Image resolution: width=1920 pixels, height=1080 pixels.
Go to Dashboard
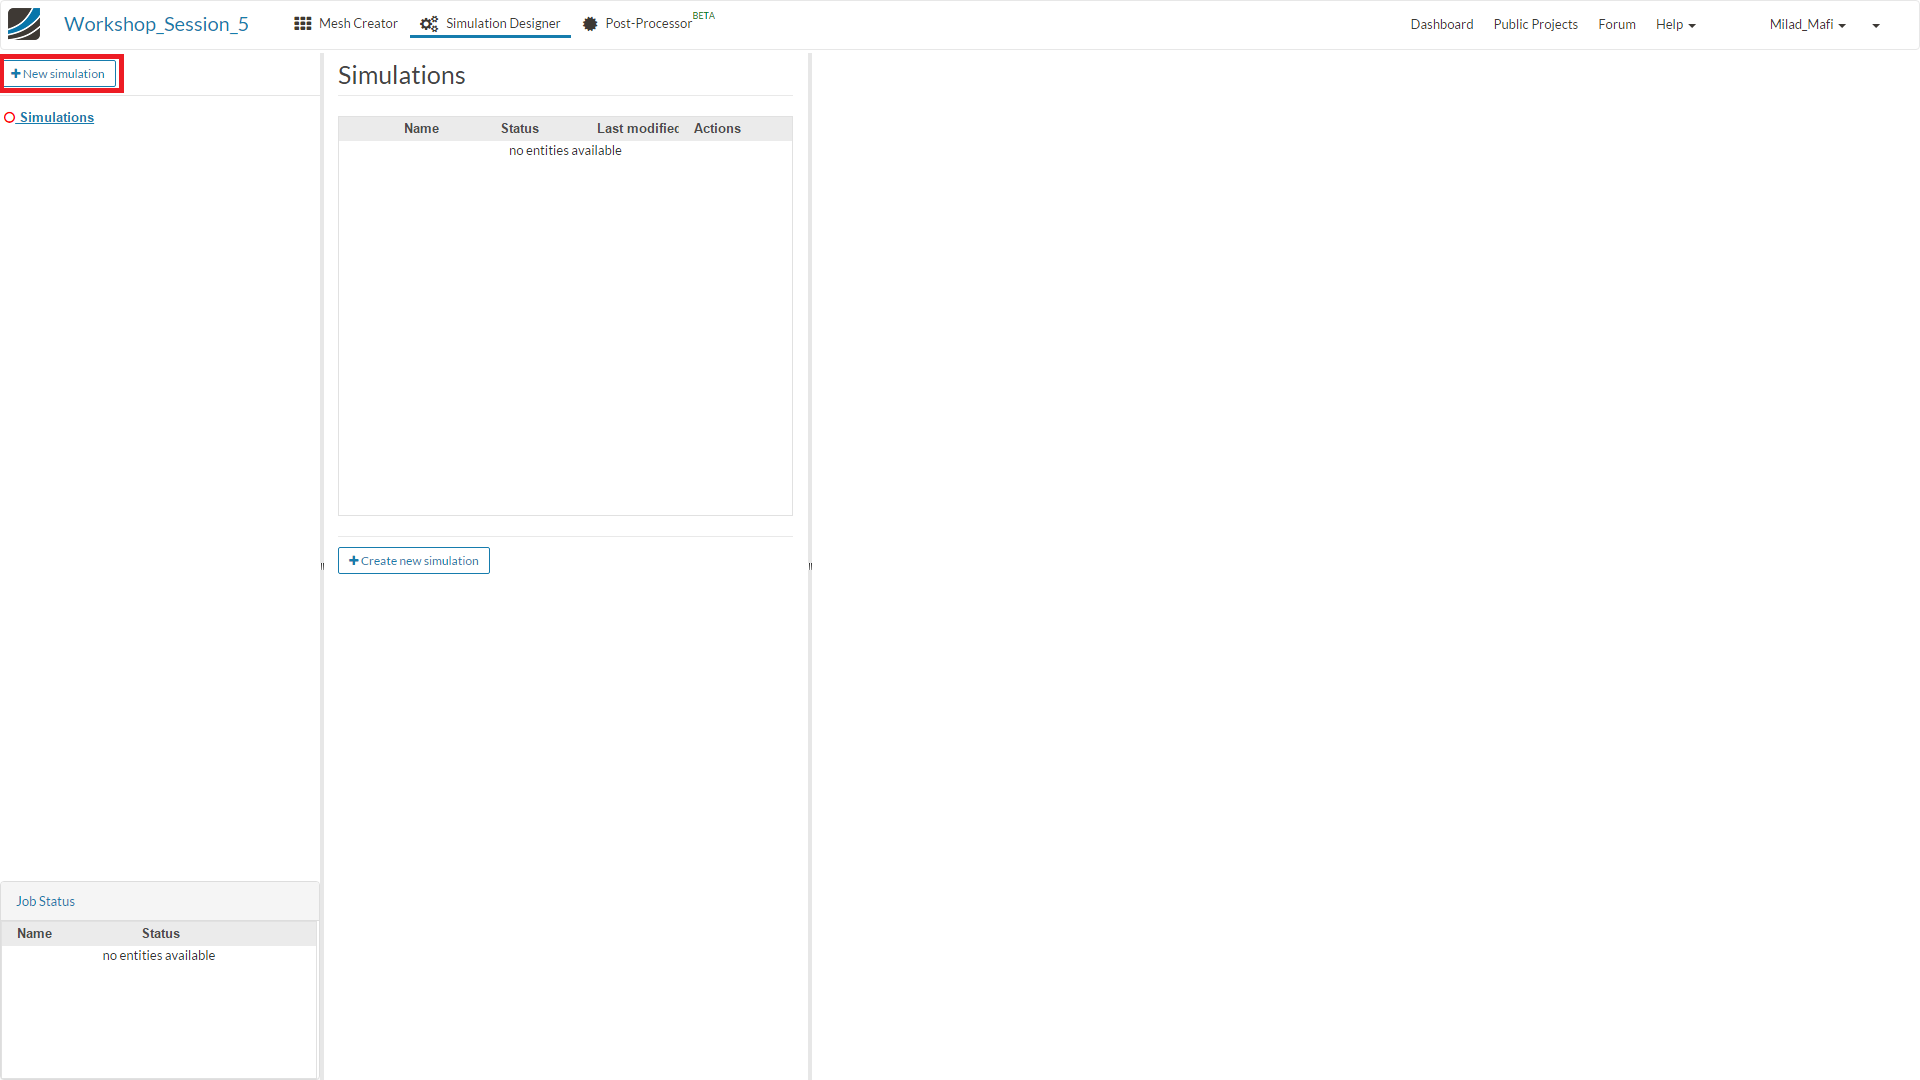pyautogui.click(x=1441, y=24)
